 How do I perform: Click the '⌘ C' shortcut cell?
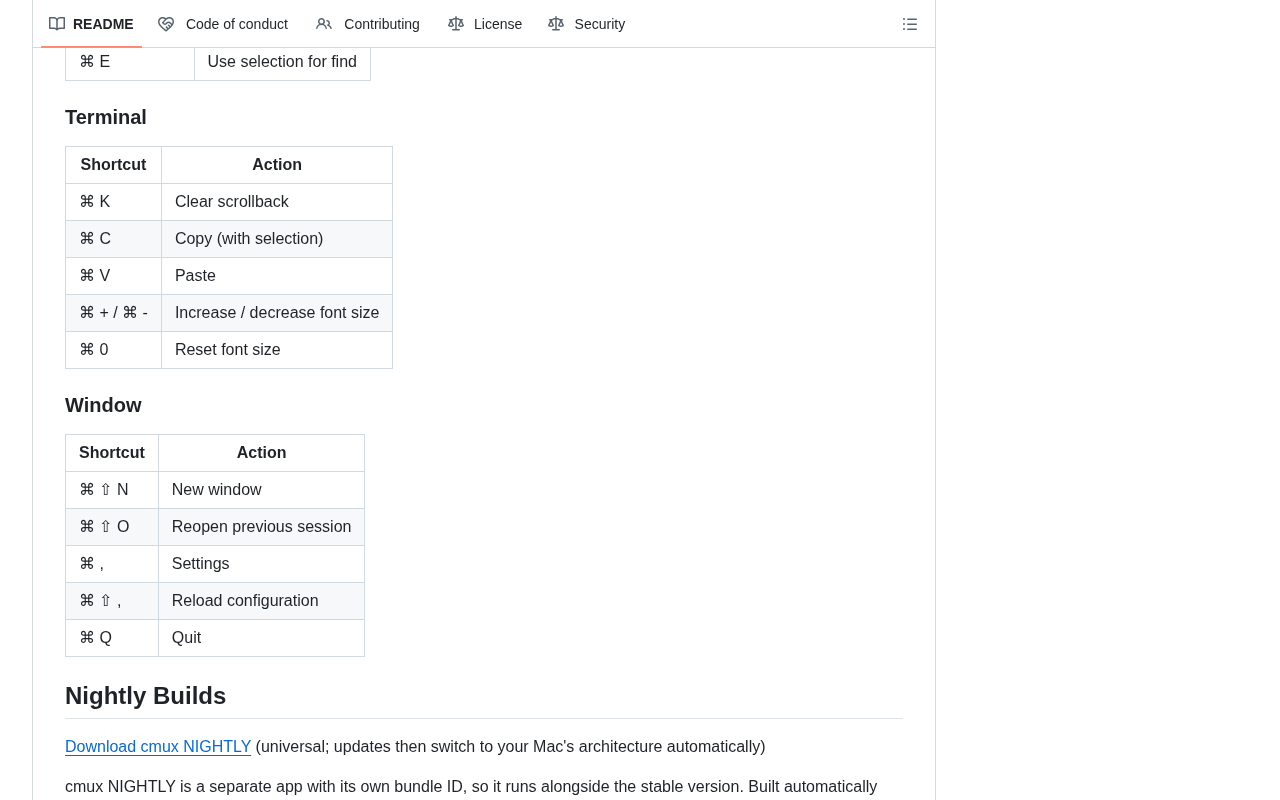[x=114, y=239]
